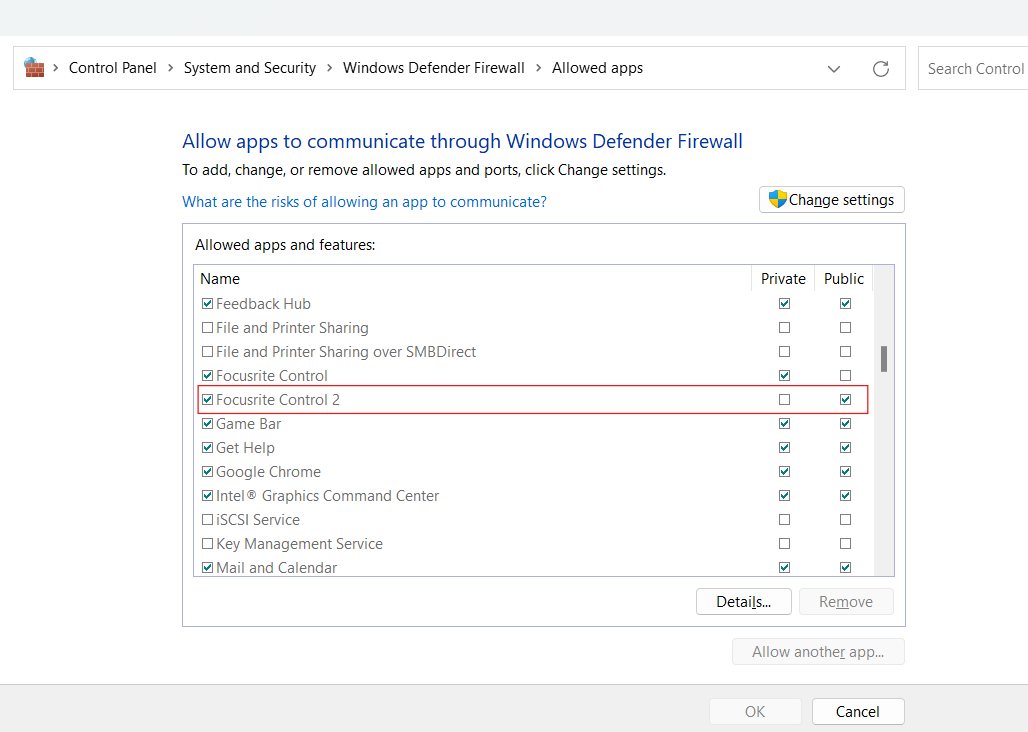Toggle Public checkbox for Mail and Calendar
The image size is (1028, 732).
coord(845,568)
